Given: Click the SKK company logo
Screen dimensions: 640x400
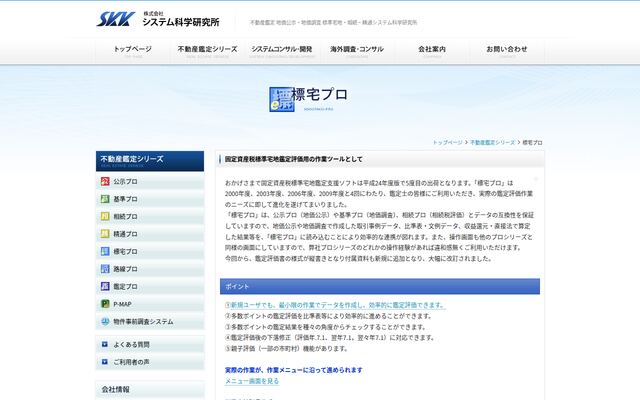Looking at the screenshot, I should pos(116,19).
